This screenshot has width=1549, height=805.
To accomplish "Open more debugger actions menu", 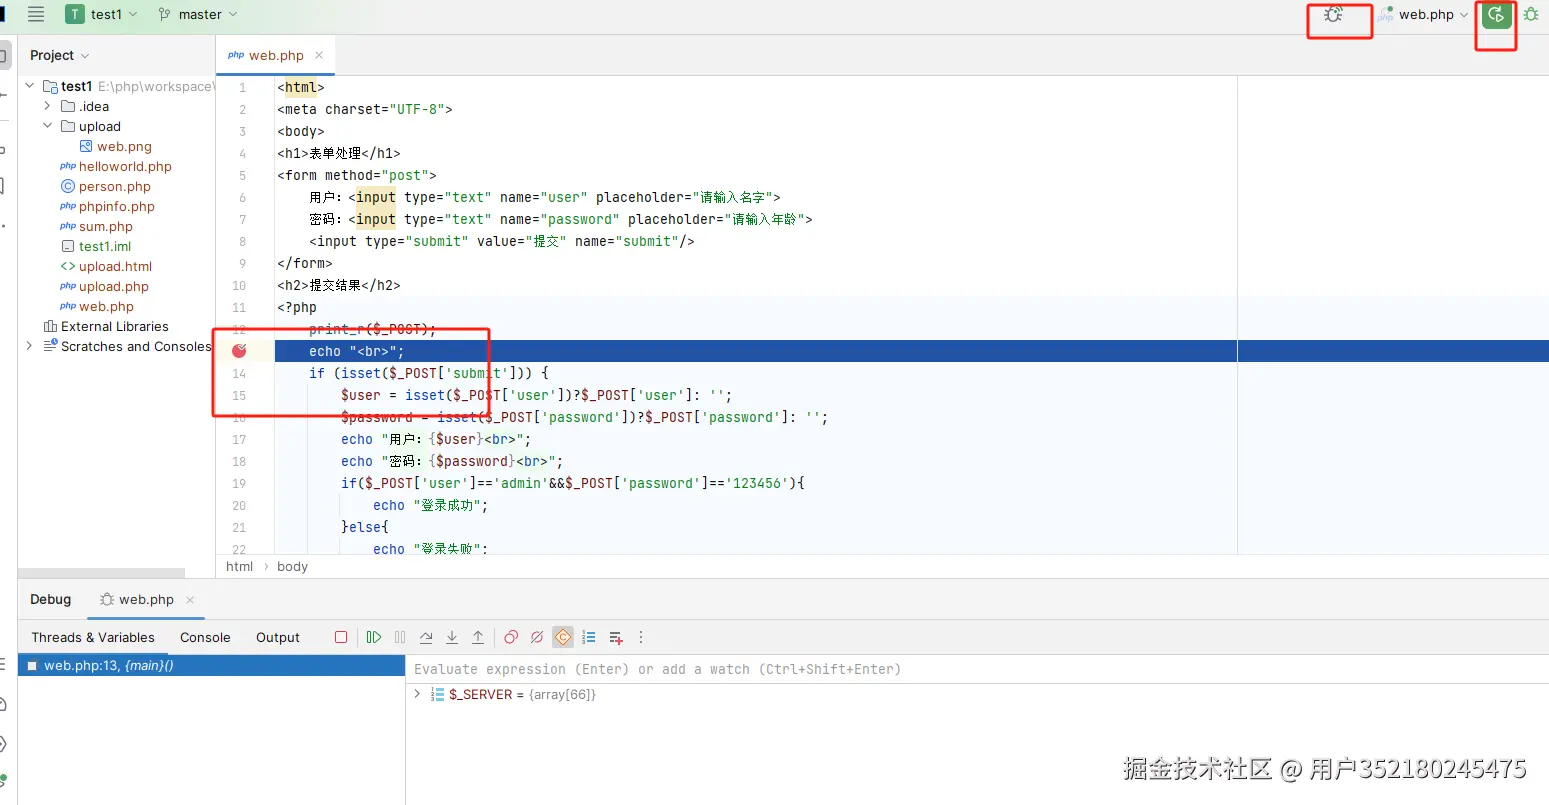I will (x=641, y=637).
